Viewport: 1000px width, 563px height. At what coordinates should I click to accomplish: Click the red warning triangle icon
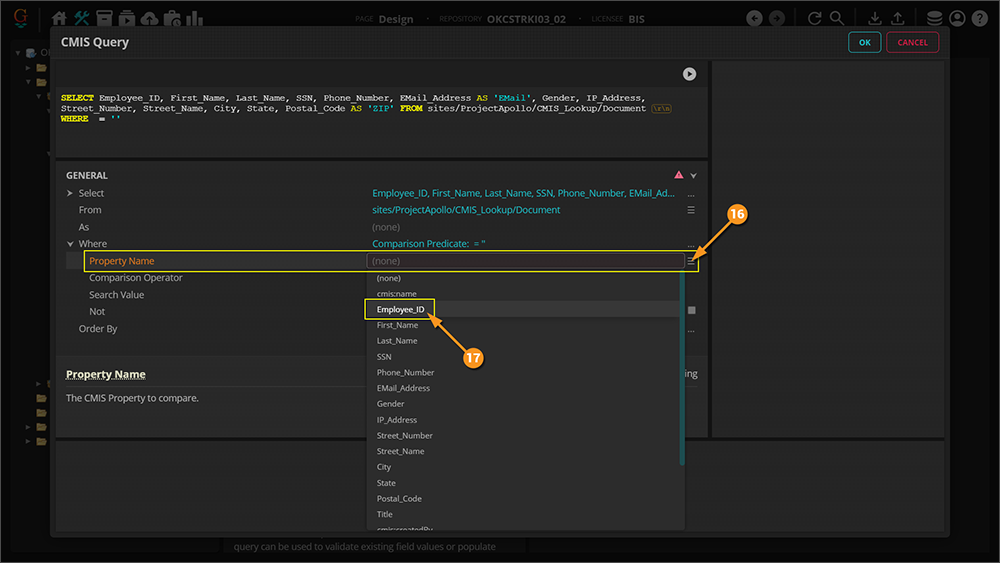coord(679,174)
